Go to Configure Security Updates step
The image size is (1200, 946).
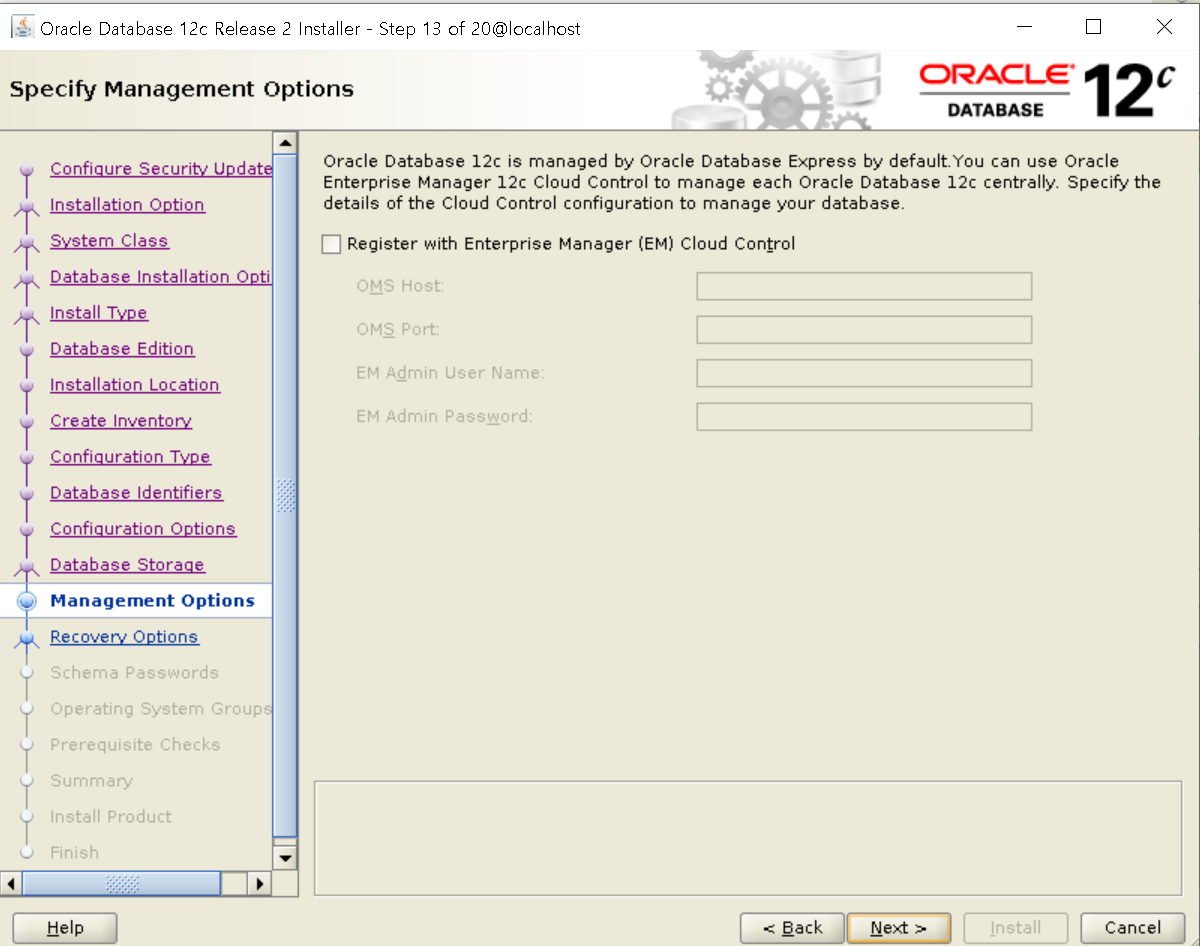[161, 169]
